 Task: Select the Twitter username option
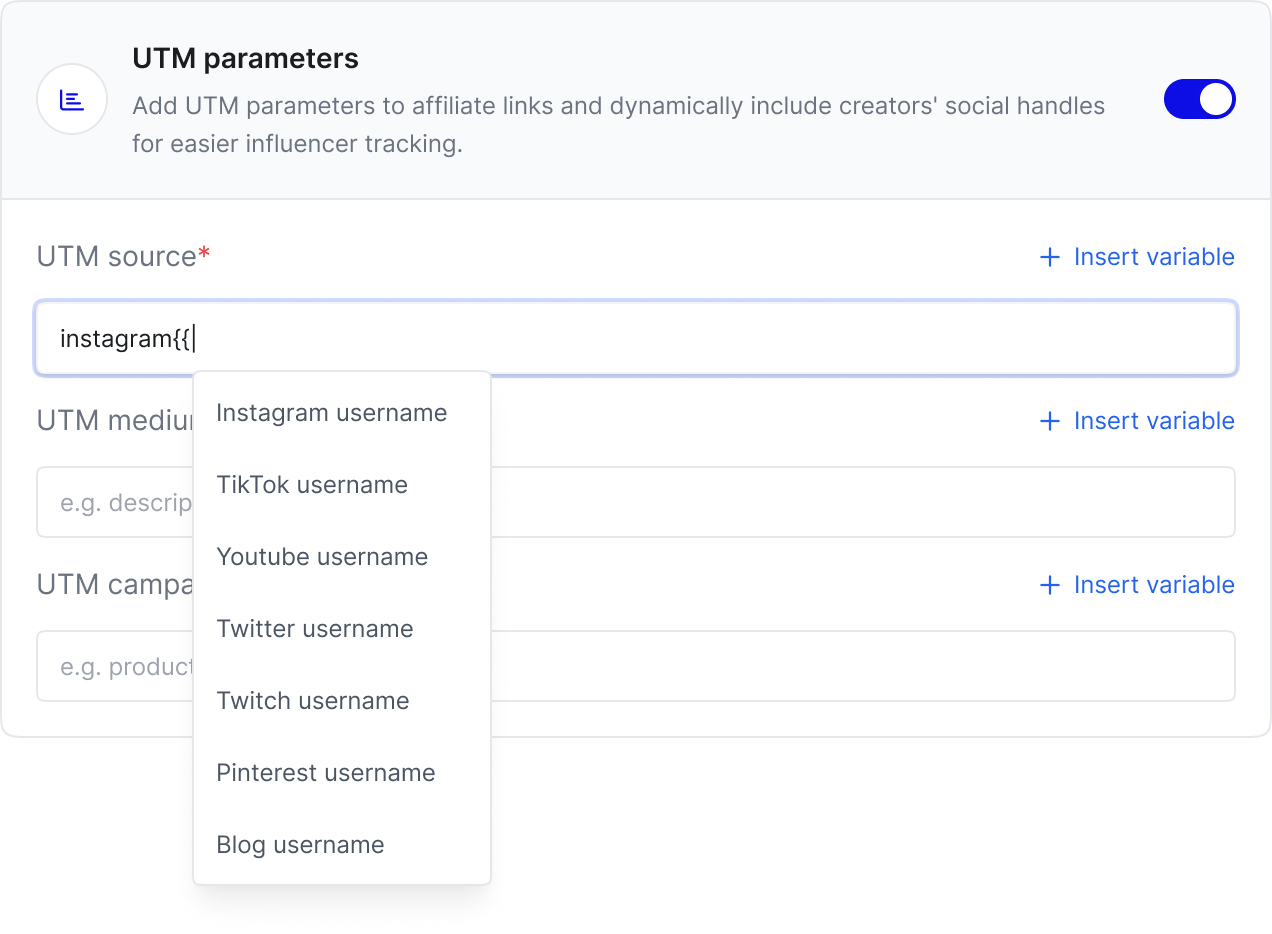tap(315, 629)
